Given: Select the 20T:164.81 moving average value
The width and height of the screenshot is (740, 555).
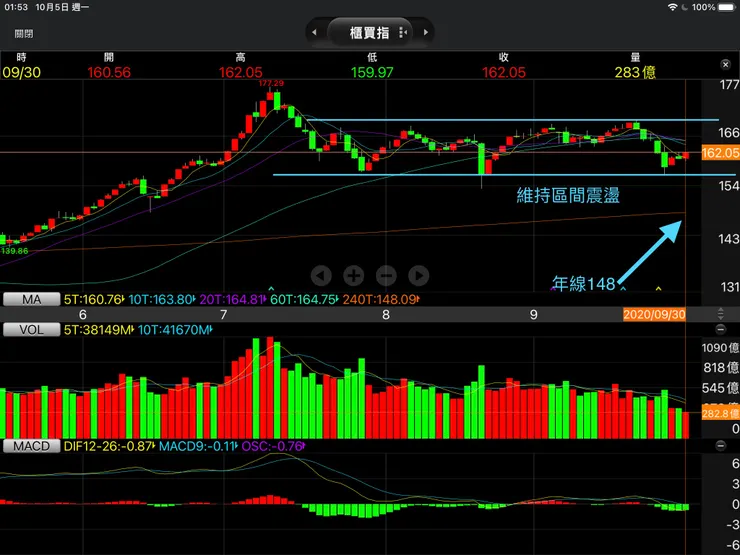Looking at the screenshot, I should click(233, 299).
